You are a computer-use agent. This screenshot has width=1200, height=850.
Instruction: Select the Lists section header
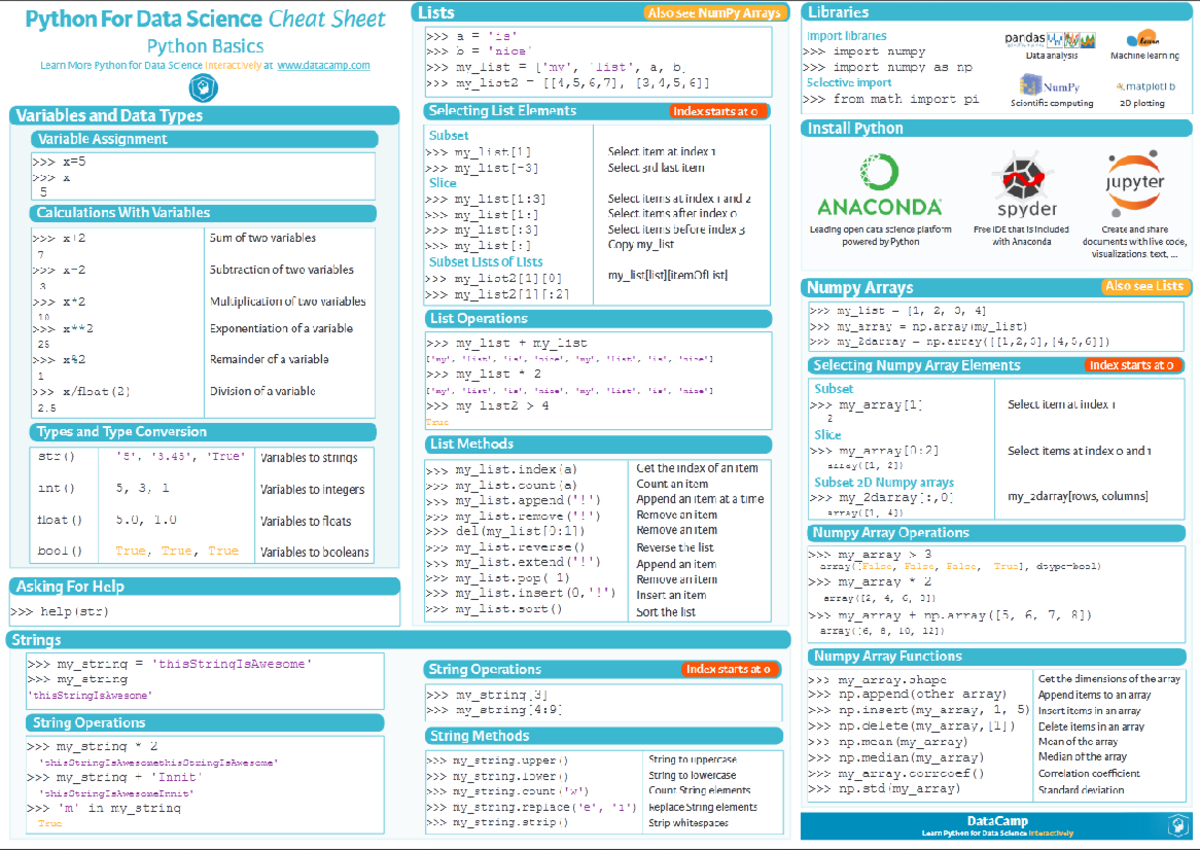(437, 12)
